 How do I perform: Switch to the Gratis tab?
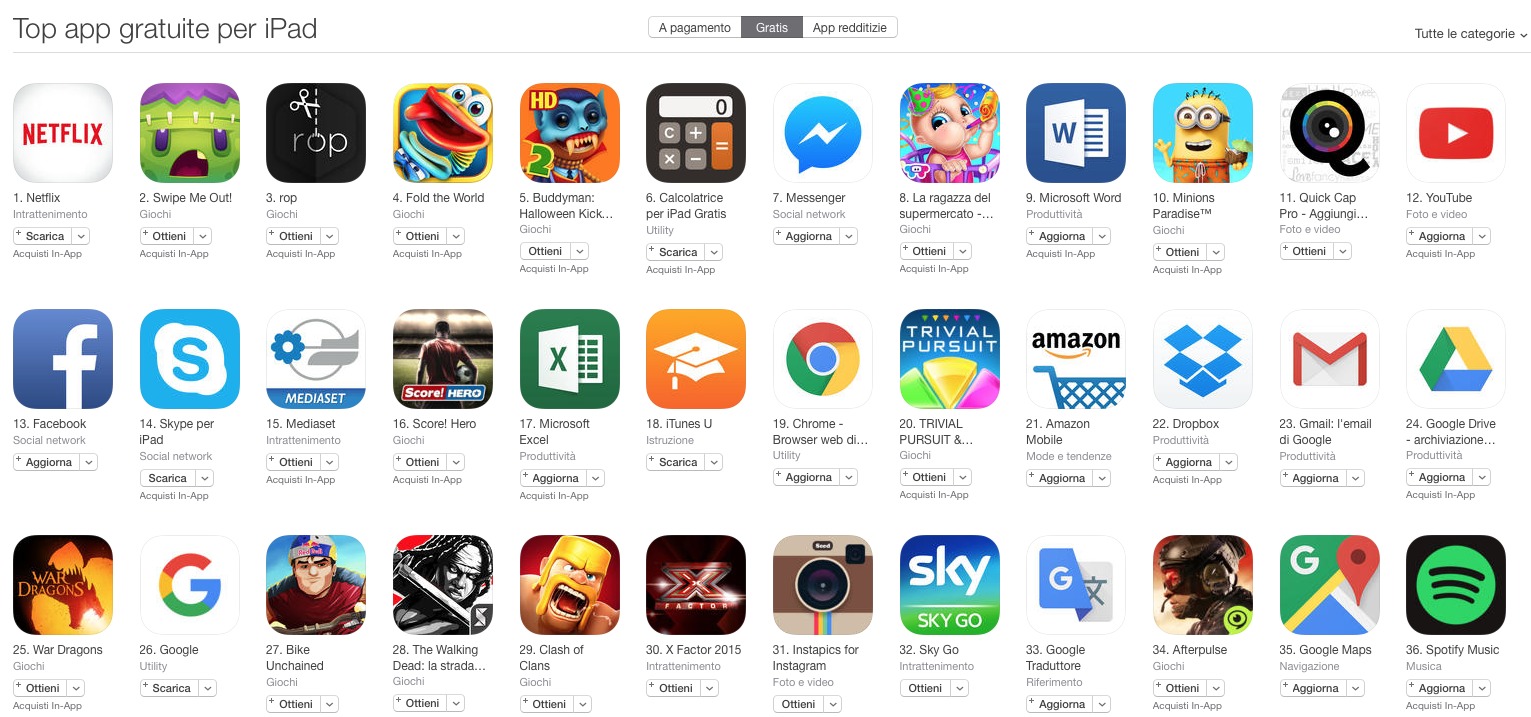pyautogui.click(x=772, y=28)
